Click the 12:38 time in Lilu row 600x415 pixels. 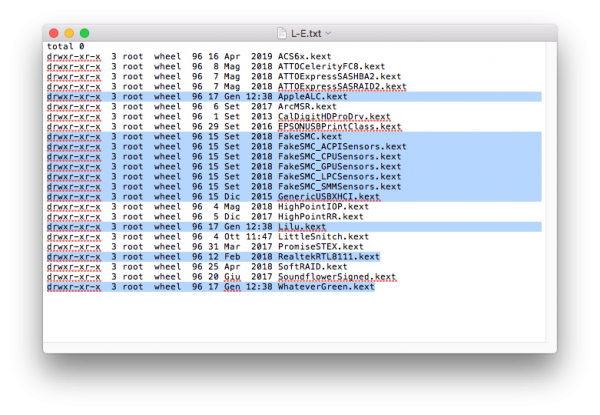(x=259, y=227)
